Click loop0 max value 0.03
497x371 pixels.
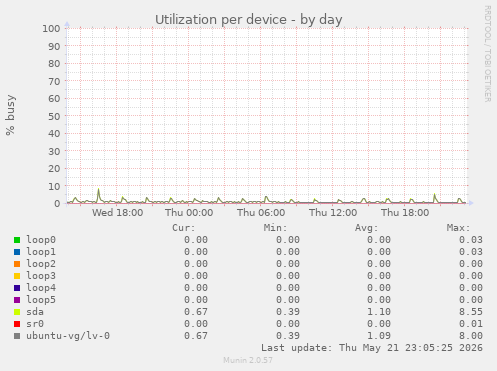click(471, 240)
